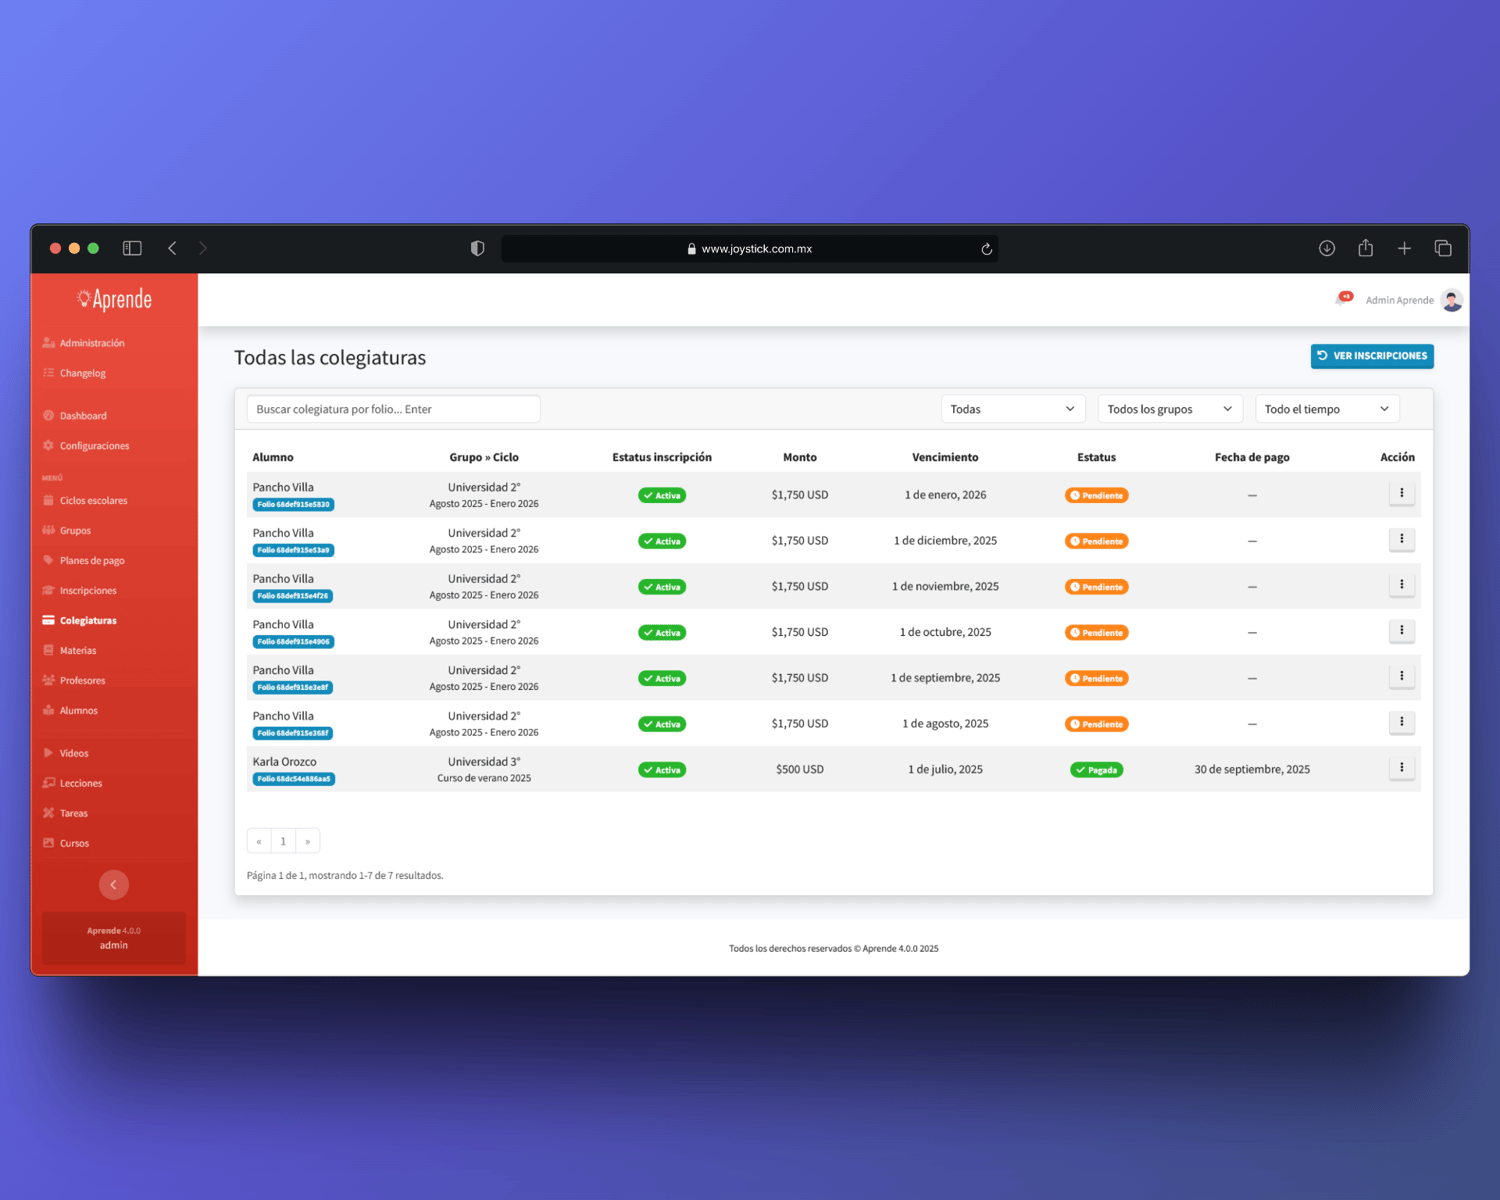Click the VER INSCRIPCIONES button

1372,356
